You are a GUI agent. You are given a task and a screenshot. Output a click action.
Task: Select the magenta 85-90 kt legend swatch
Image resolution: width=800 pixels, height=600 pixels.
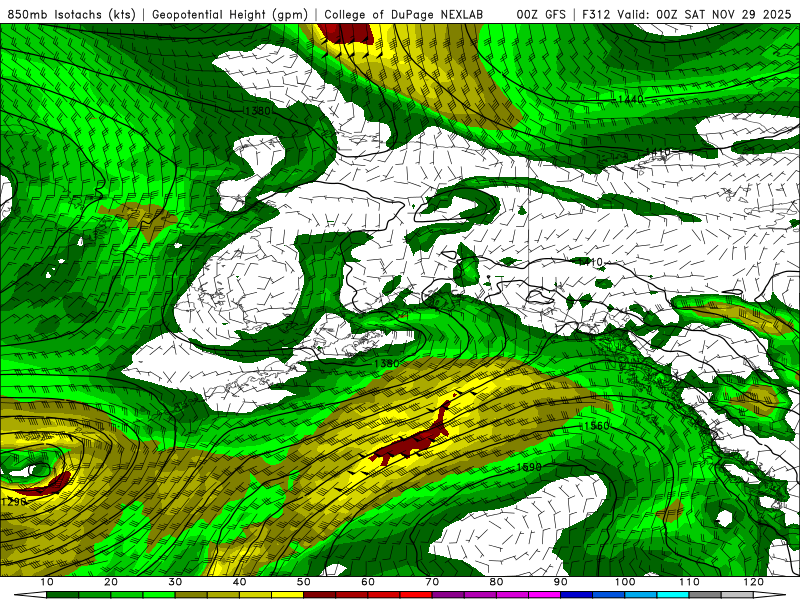[x=544, y=595]
